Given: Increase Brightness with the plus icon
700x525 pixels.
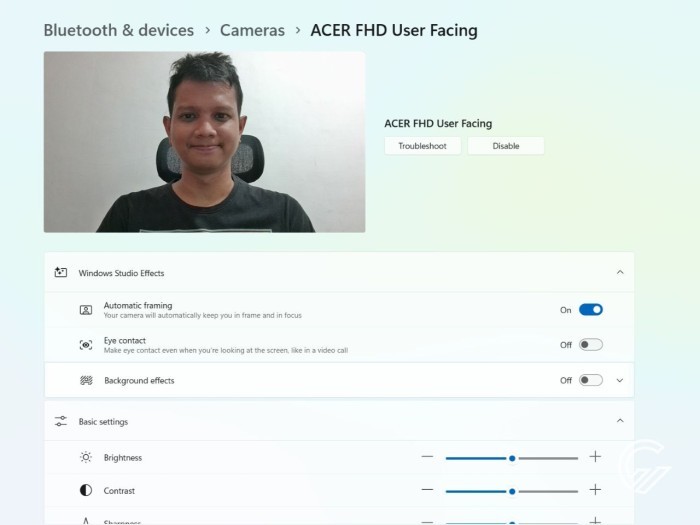Looking at the screenshot, I should (595, 457).
